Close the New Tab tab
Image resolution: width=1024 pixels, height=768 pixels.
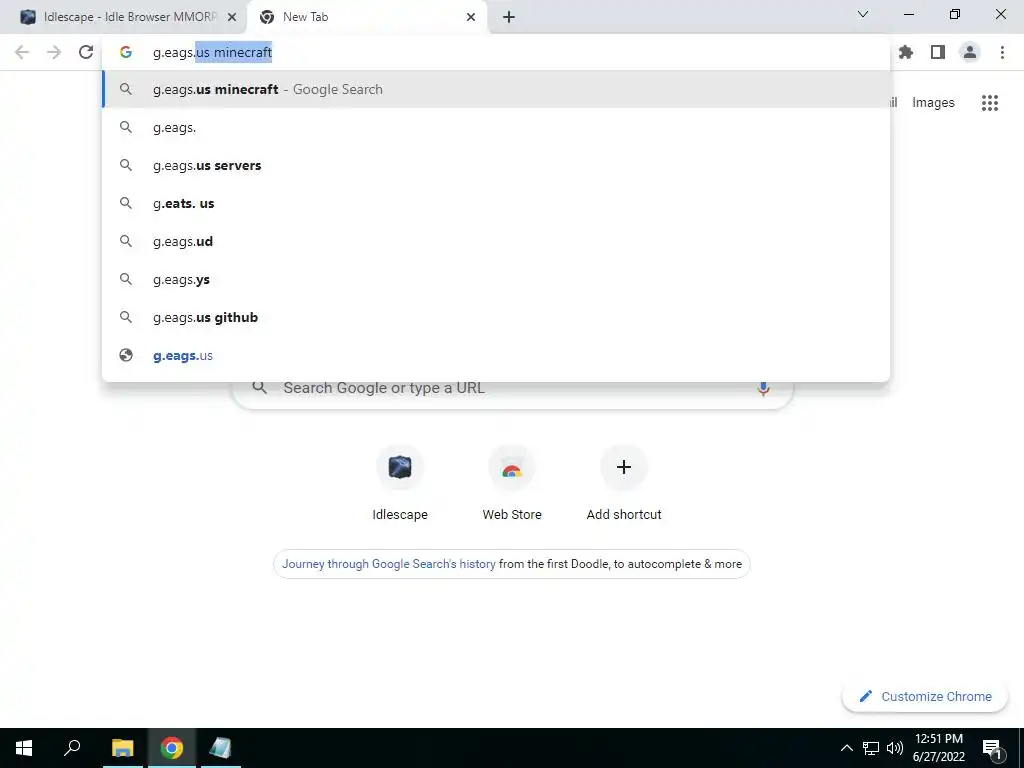click(471, 17)
